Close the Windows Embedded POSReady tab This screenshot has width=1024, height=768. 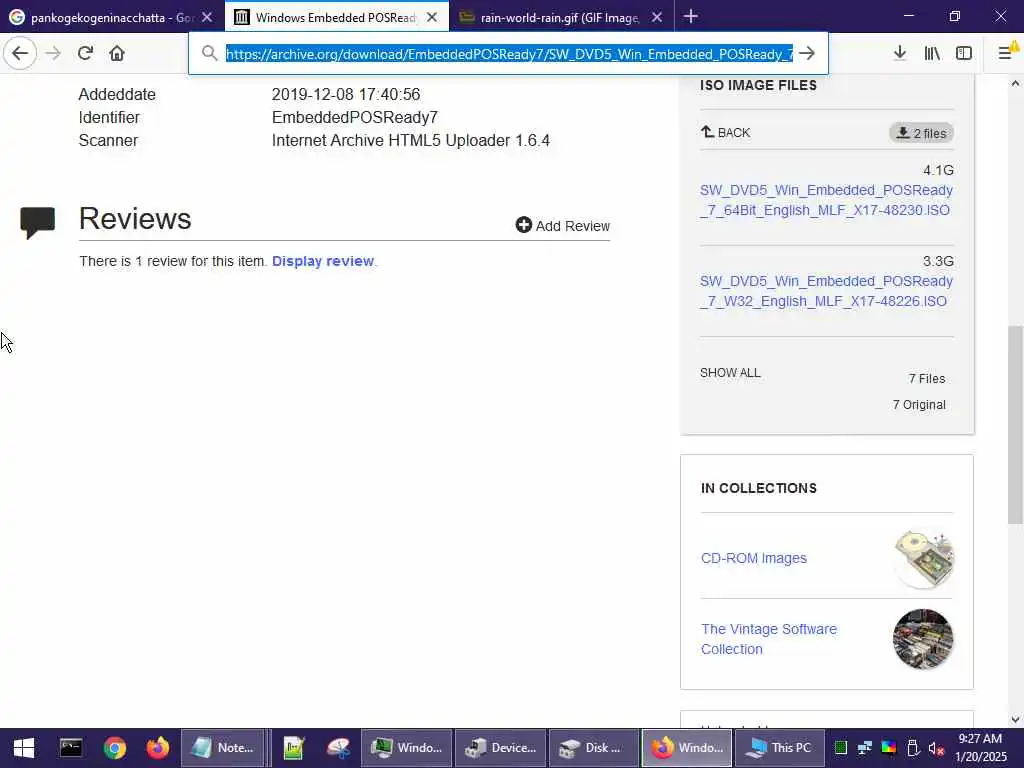point(432,18)
